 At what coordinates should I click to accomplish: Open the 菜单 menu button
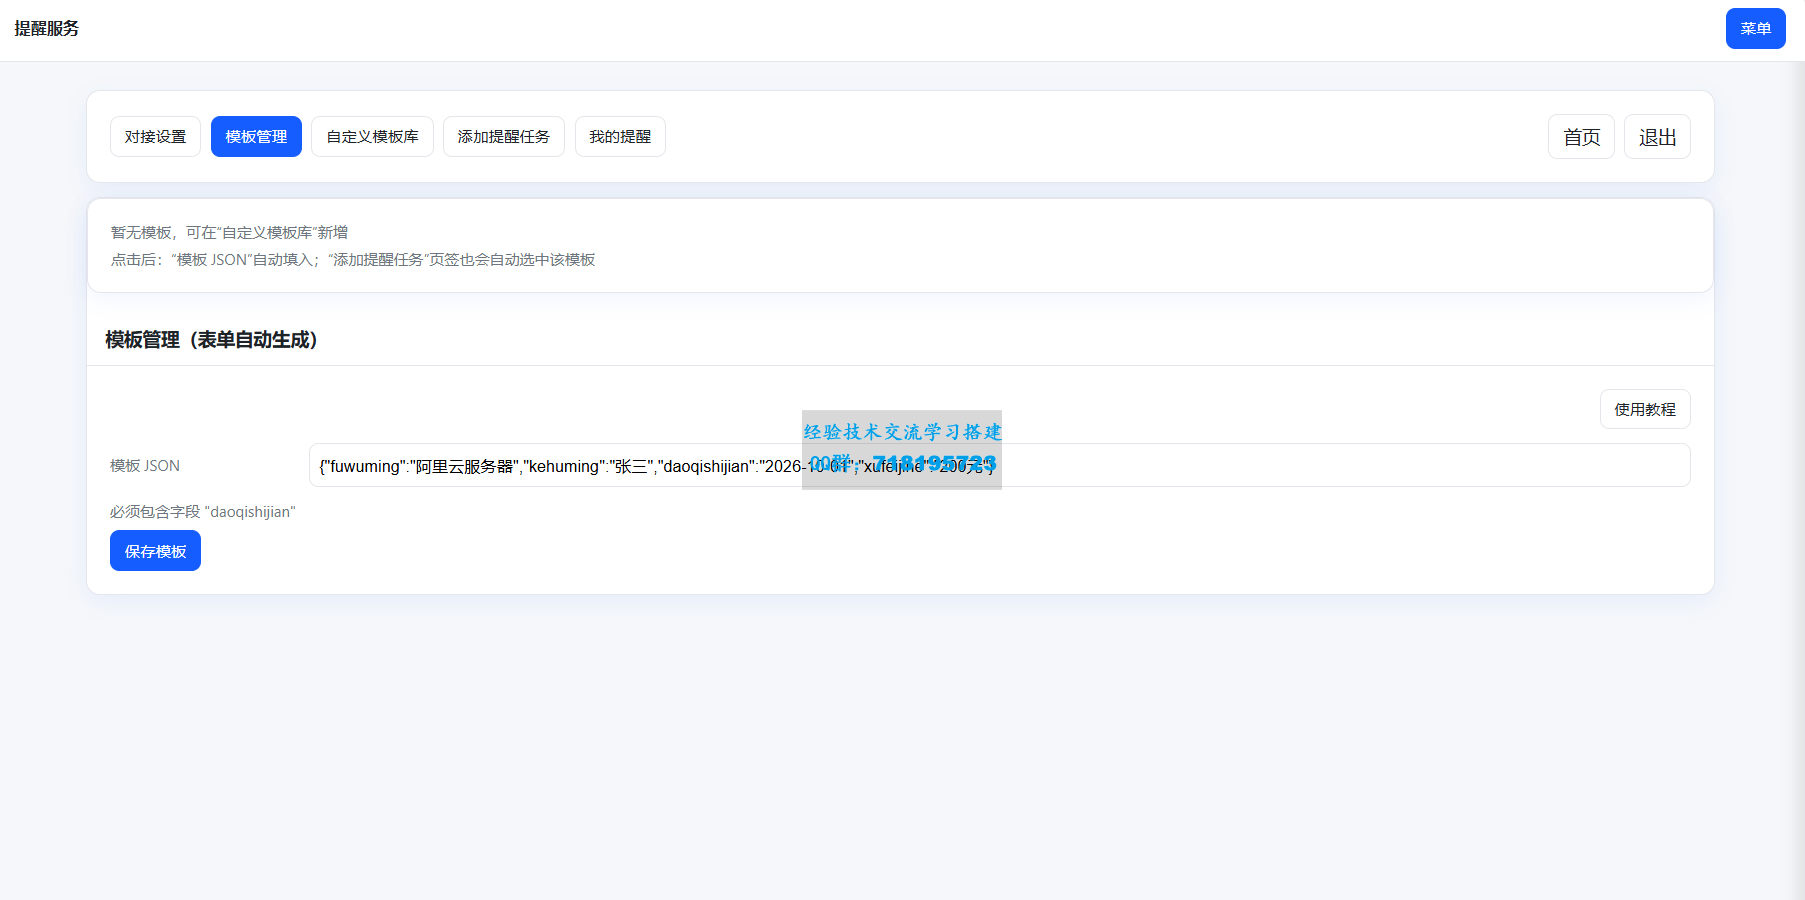point(1755,29)
